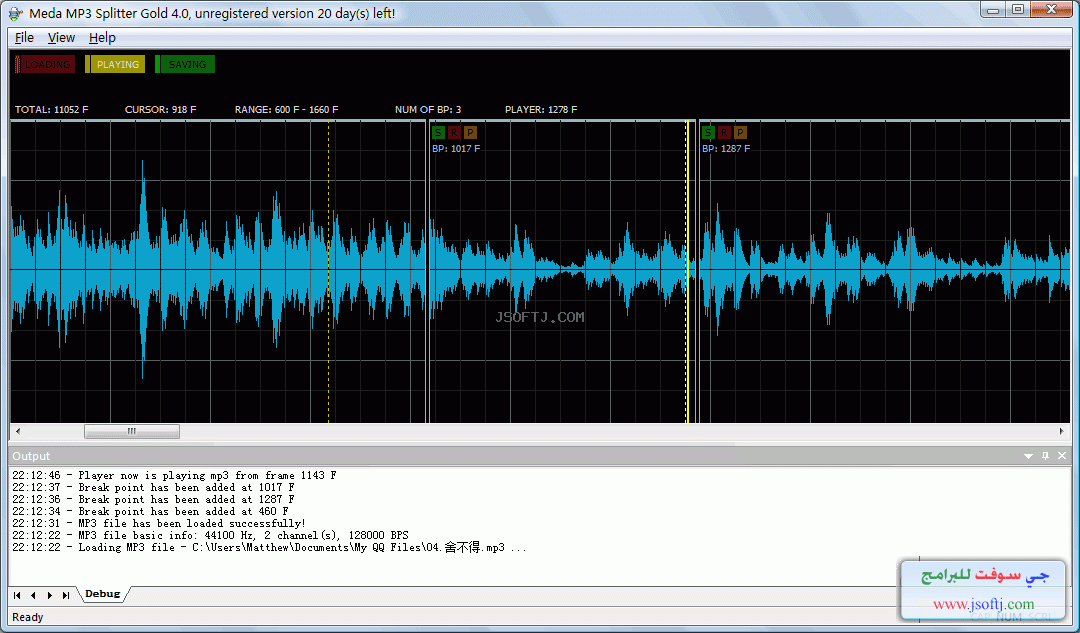Click log line 'Break point has been added at 1017 F'
This screenshot has width=1080, height=633.
[153, 488]
